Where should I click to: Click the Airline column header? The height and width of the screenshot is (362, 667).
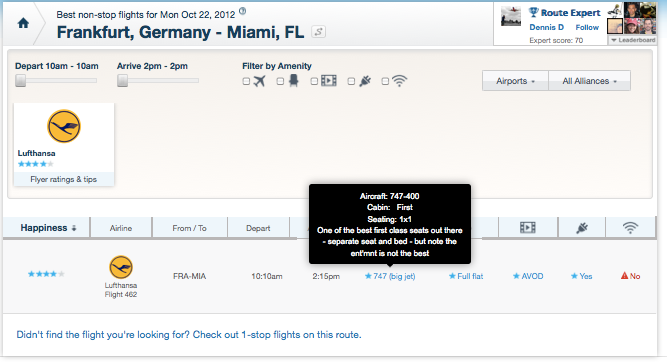(121, 228)
